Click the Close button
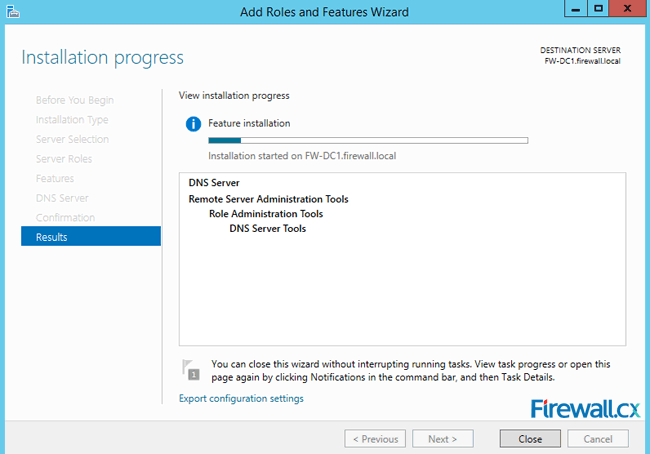Image resolution: width=650 pixels, height=454 pixels. pyautogui.click(x=530, y=439)
